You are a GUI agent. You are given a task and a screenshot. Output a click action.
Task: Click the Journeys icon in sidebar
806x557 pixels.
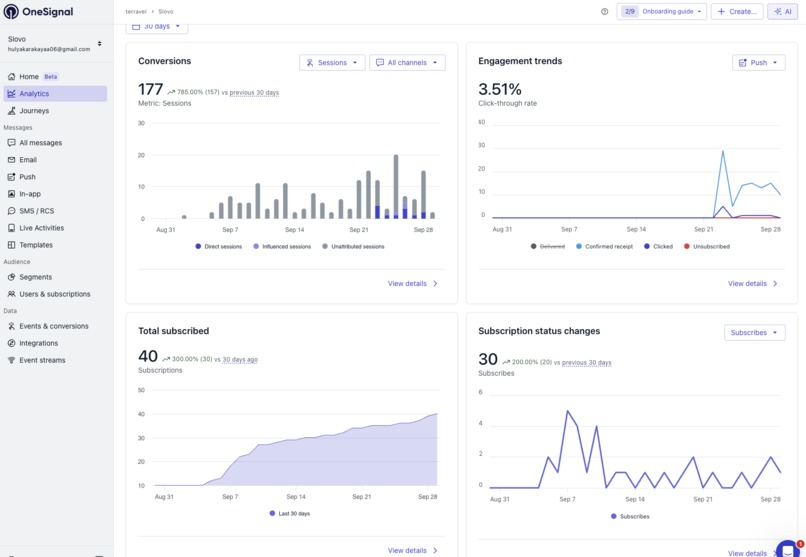[11, 110]
